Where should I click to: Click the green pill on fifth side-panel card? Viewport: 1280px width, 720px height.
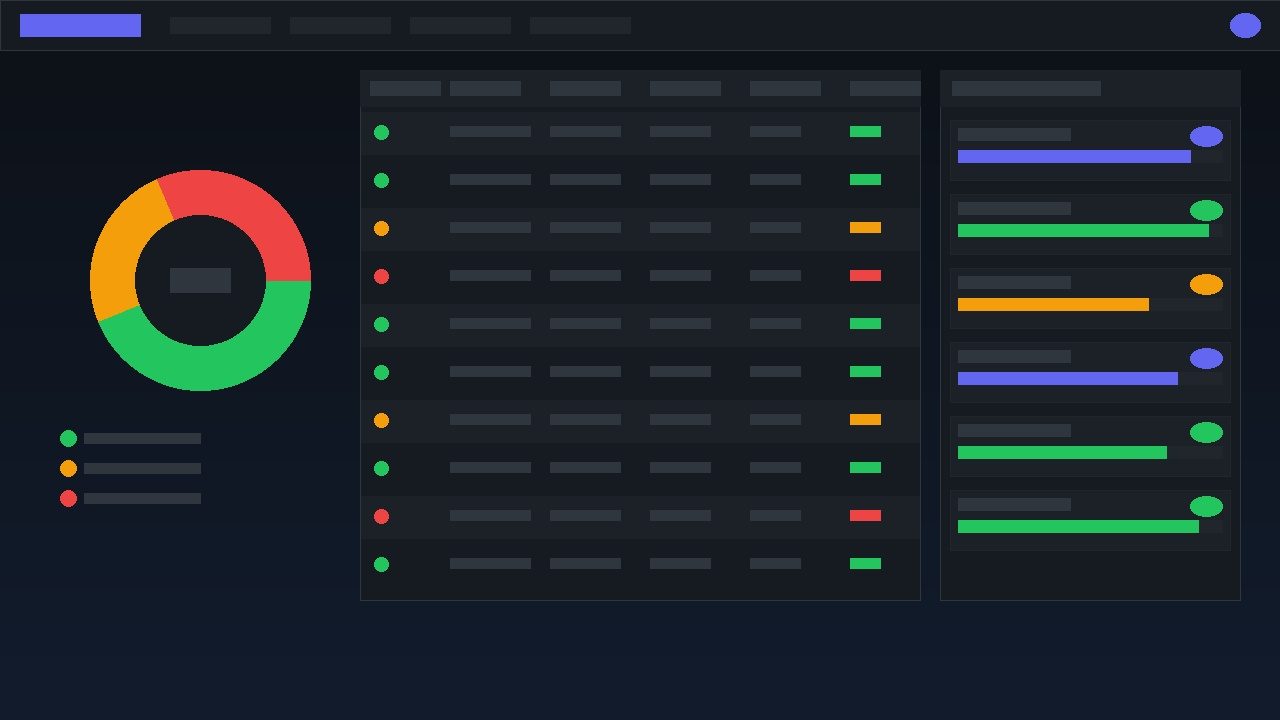click(x=1206, y=432)
